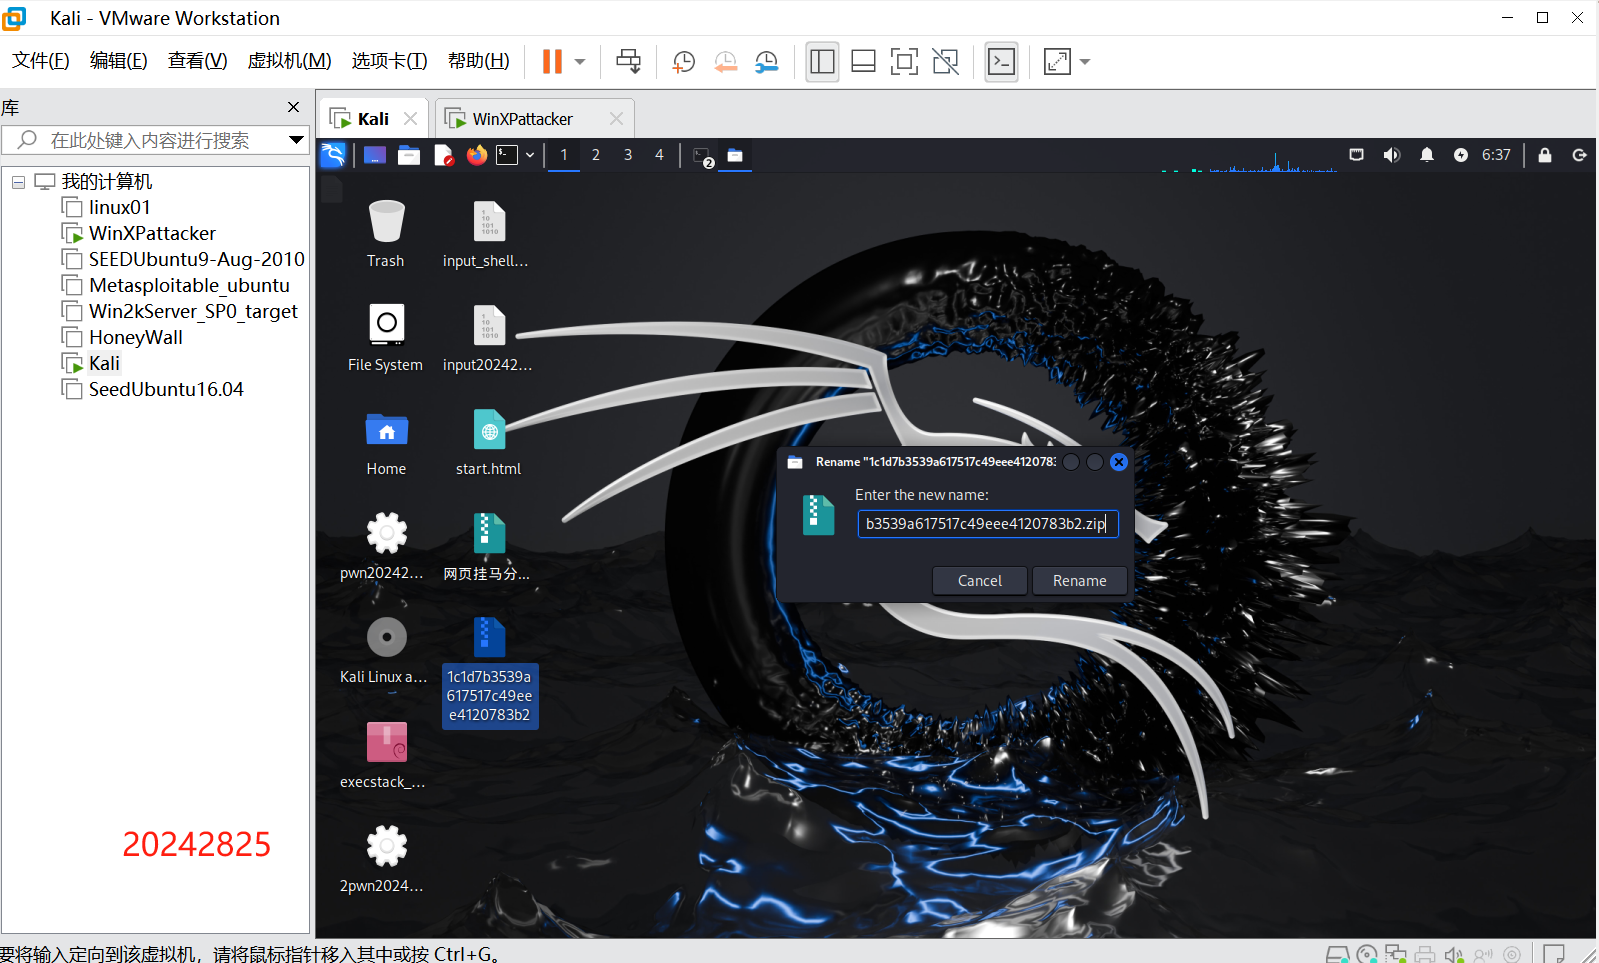The image size is (1599, 963).
Task: Toggle the console view button
Action: [x=1001, y=62]
